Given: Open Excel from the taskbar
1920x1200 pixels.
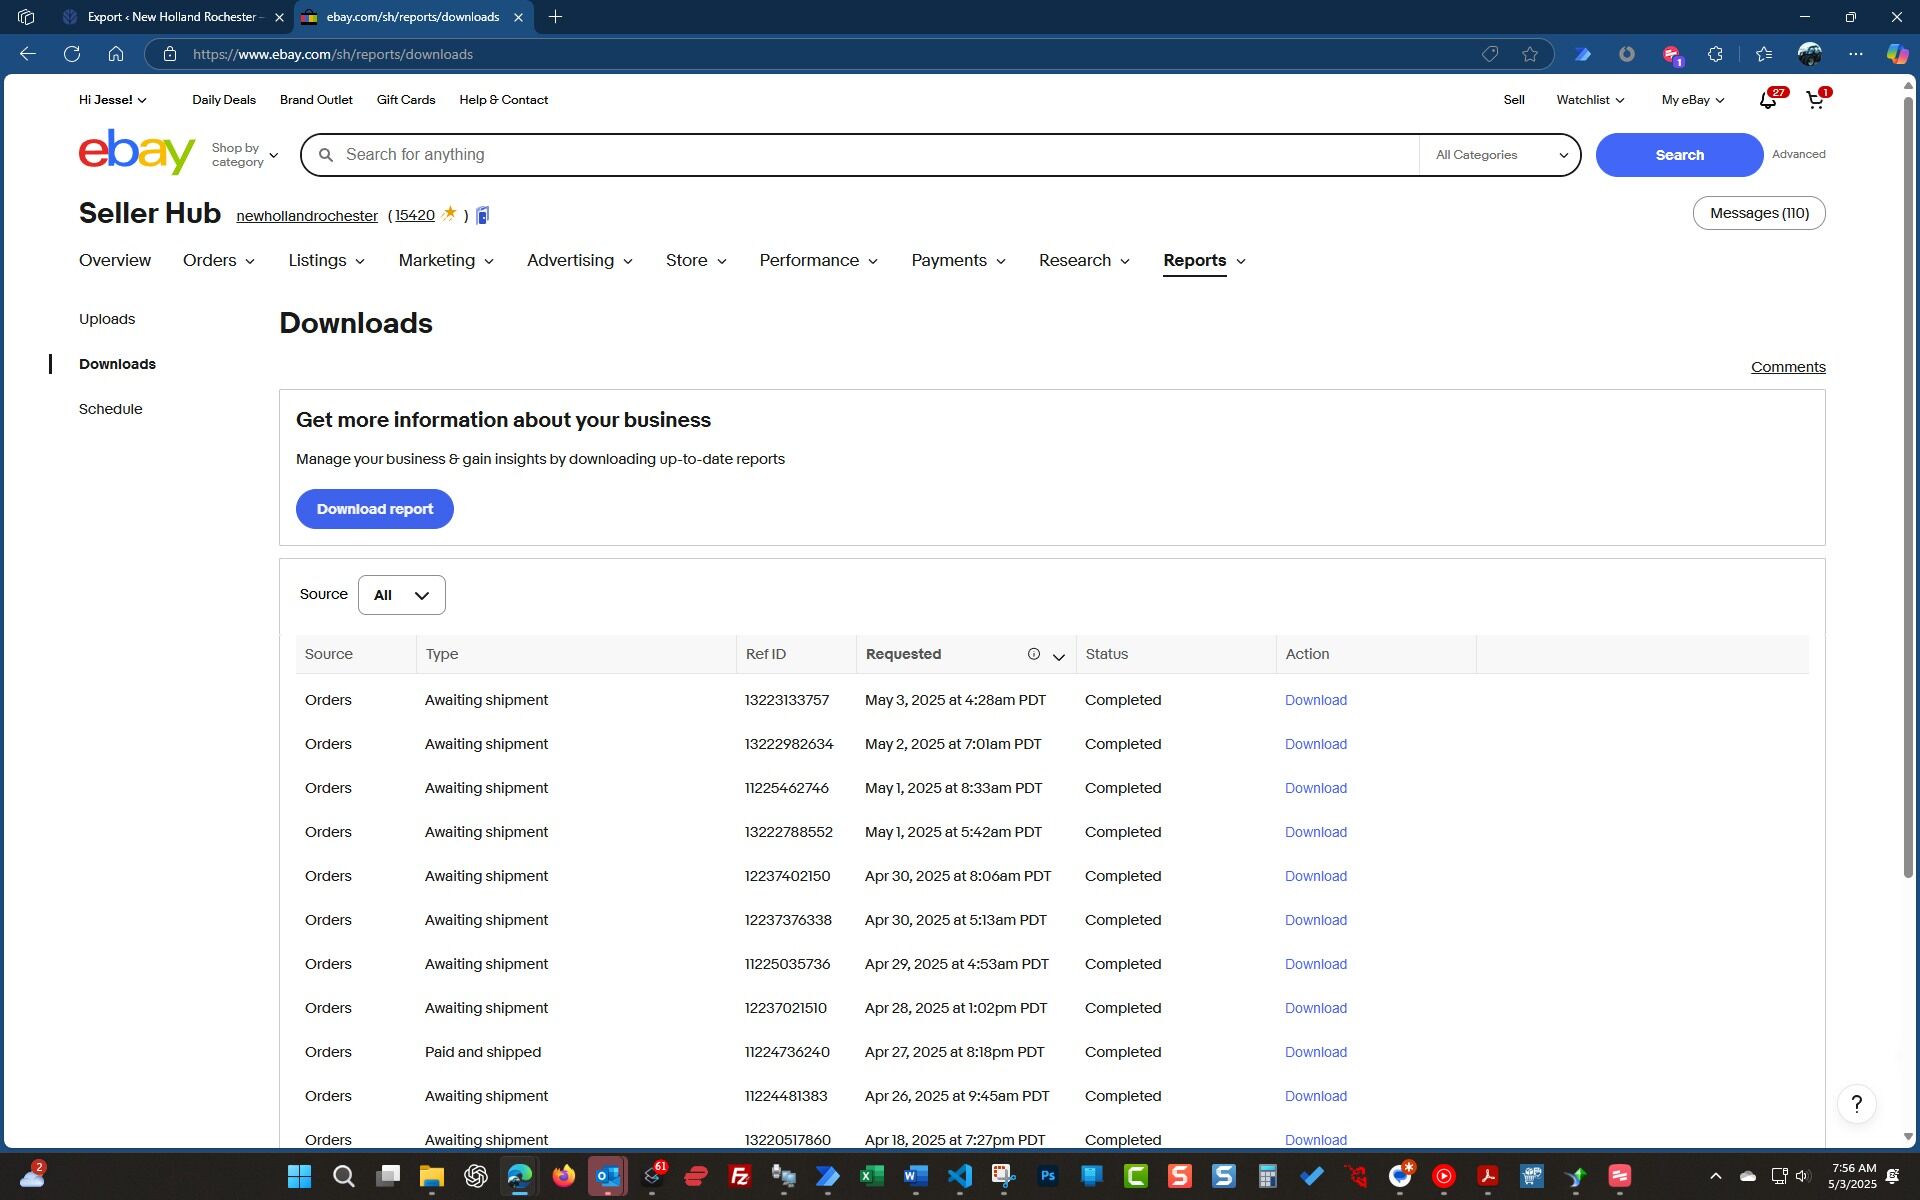Looking at the screenshot, I should (871, 1176).
